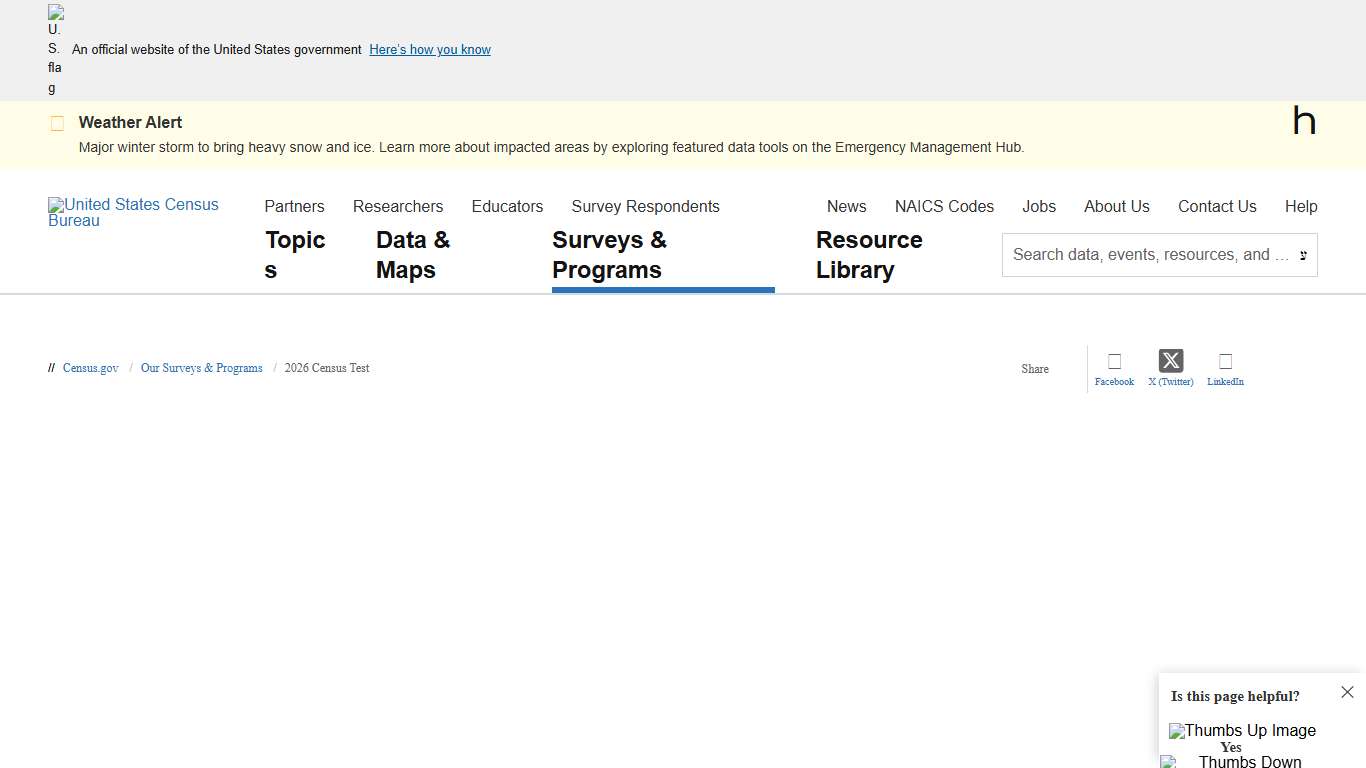Screen dimensions: 1366x768
Task: Navigate to Our Surveys & Programs breadcrumb
Action: tap(201, 368)
